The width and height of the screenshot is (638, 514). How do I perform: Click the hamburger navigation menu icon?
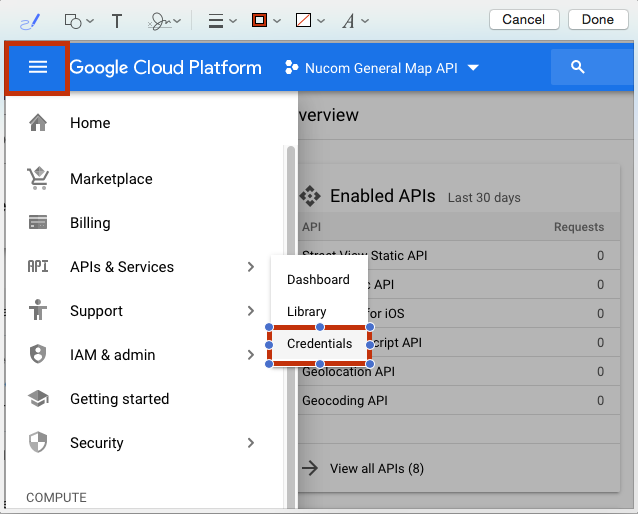(38, 67)
